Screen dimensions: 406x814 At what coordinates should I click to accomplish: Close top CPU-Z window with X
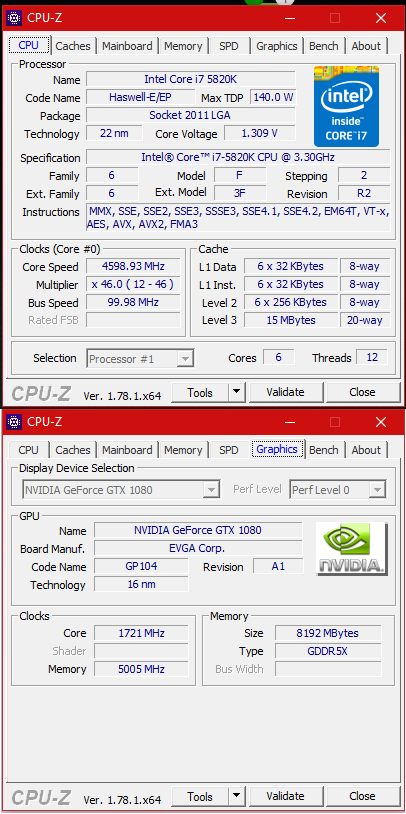point(381,18)
